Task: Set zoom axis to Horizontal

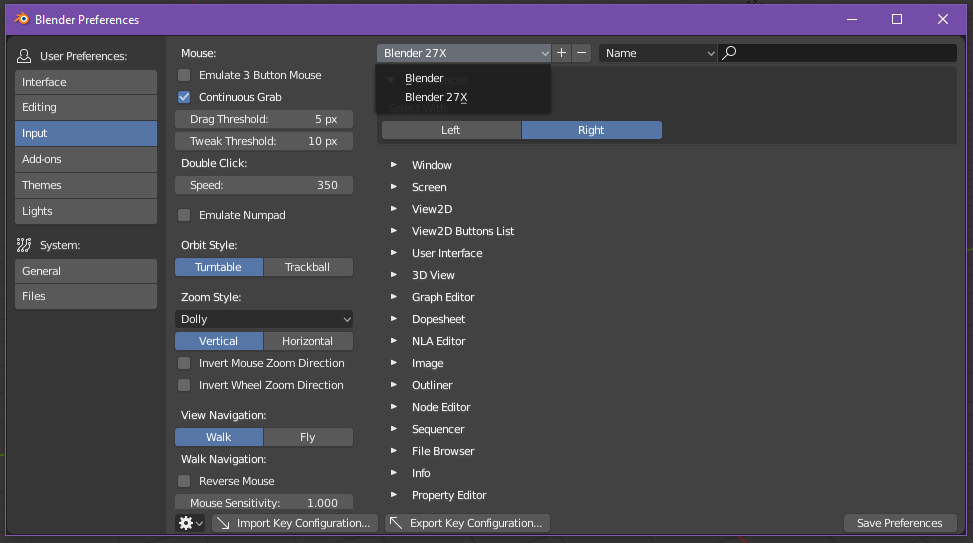Action: 308,341
